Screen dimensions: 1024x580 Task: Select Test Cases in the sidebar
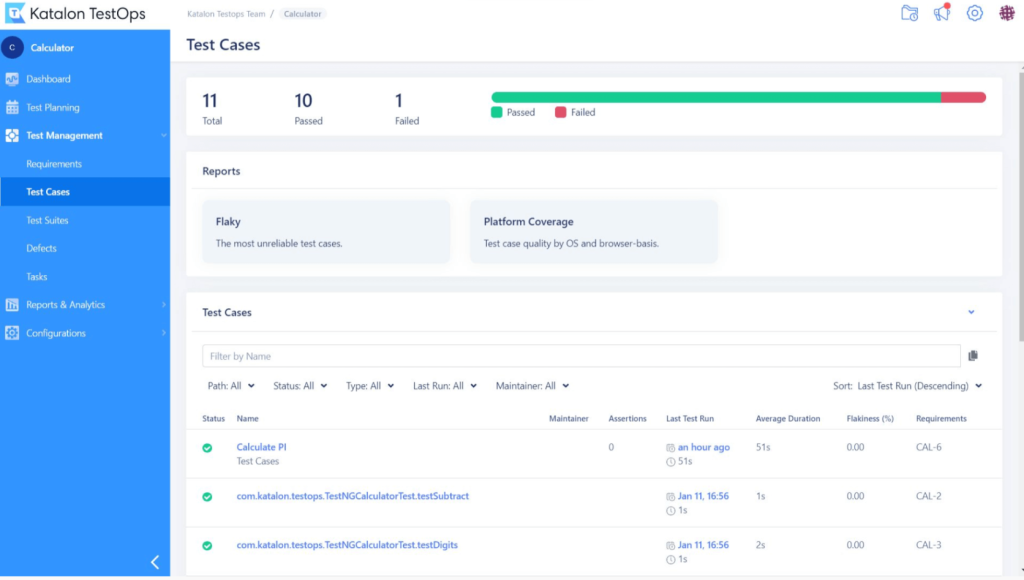pyautogui.click(x=85, y=192)
